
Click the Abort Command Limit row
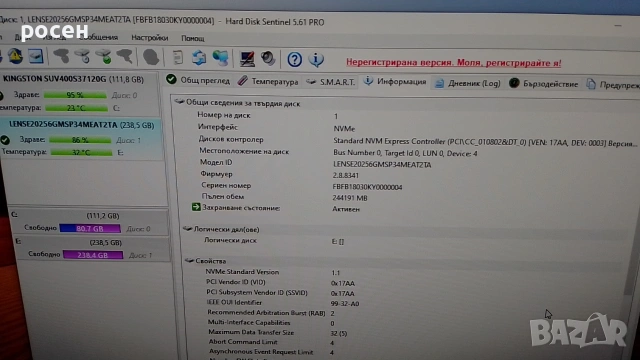[x=271, y=342]
